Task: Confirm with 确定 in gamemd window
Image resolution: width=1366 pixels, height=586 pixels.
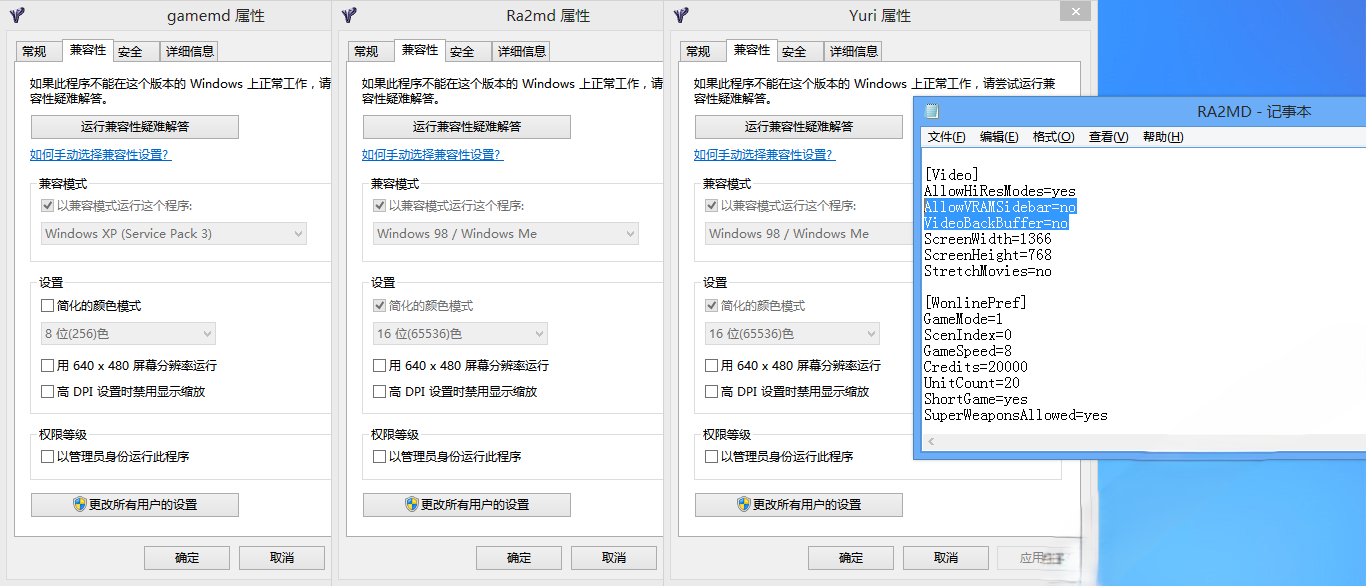Action: 187,558
